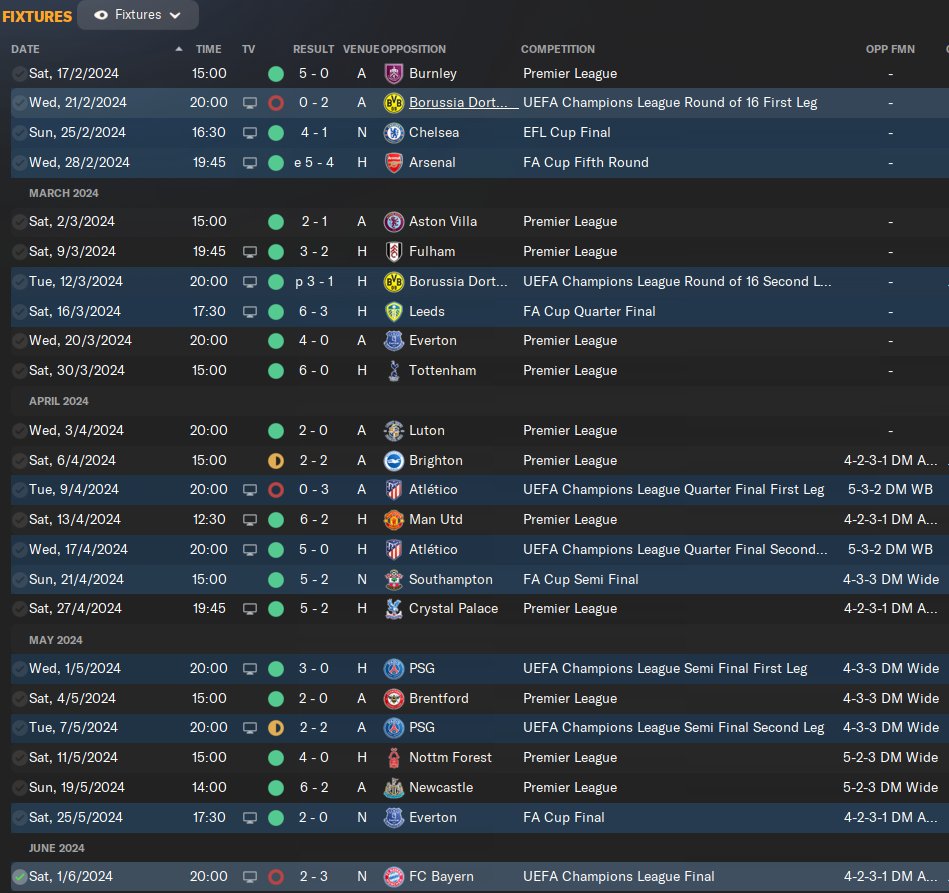
Task: Click the Chelsea club badge
Action: pyautogui.click(x=394, y=133)
